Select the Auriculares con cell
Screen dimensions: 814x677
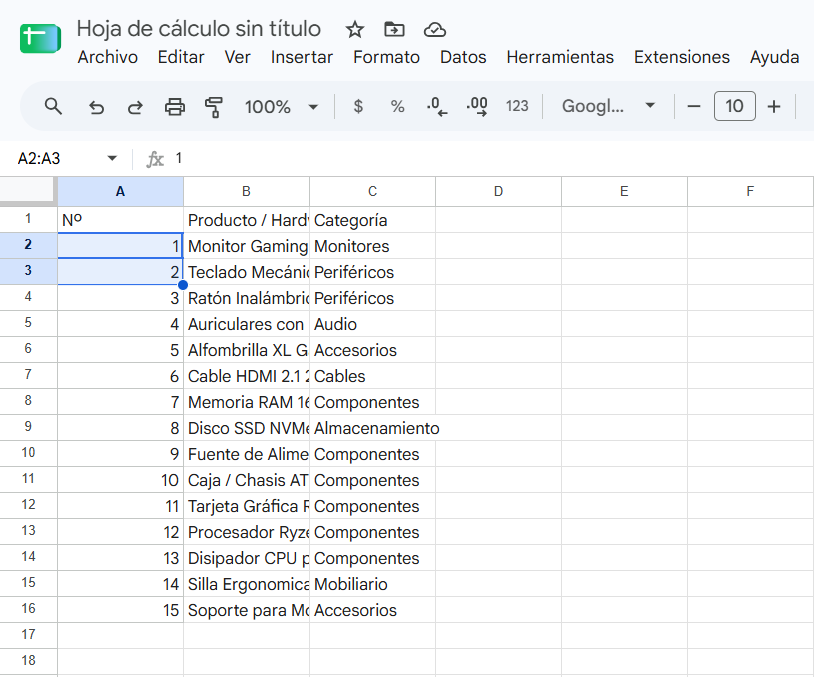(247, 324)
